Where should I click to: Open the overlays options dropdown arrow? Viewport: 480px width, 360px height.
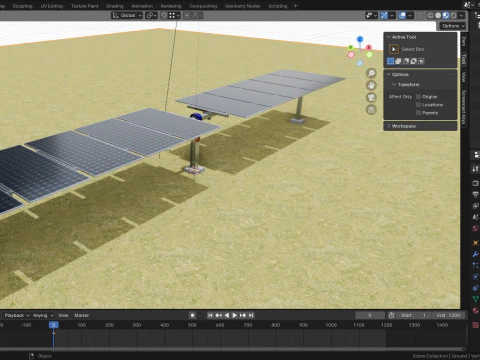(410, 15)
